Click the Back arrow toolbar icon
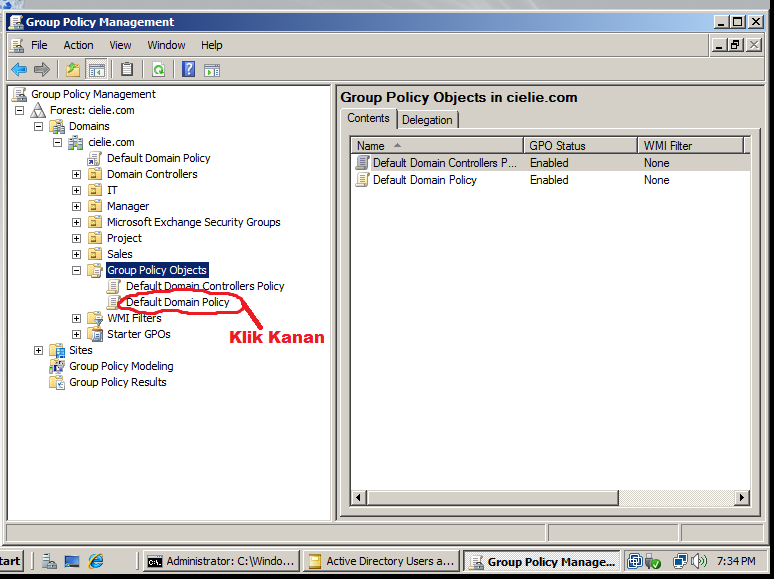774x579 pixels. pyautogui.click(x=19, y=70)
